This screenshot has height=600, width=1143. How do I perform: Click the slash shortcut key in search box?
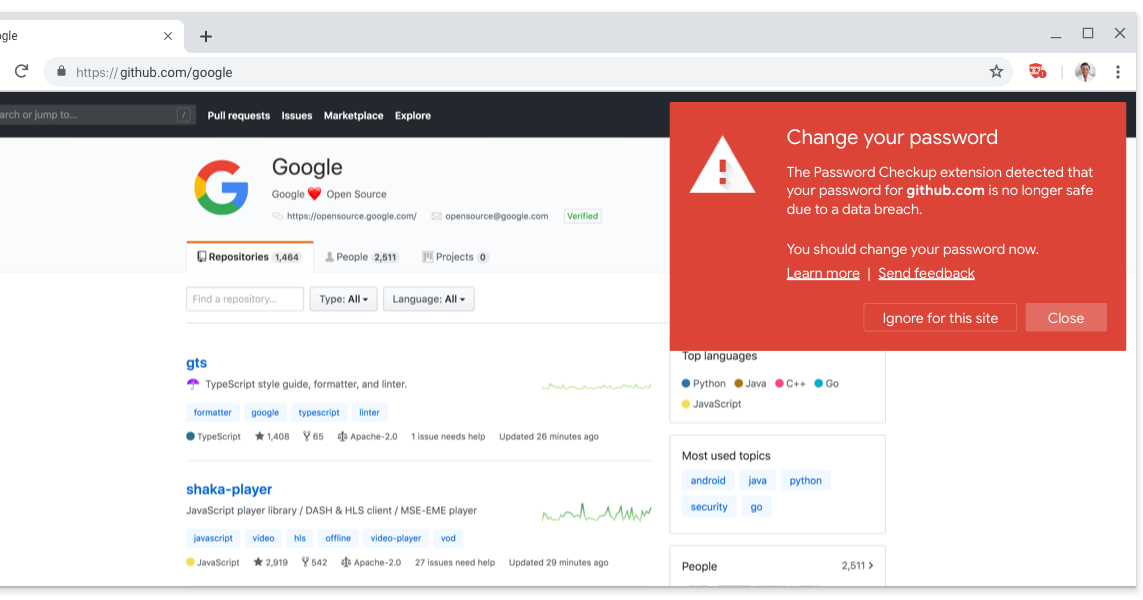[x=184, y=114]
